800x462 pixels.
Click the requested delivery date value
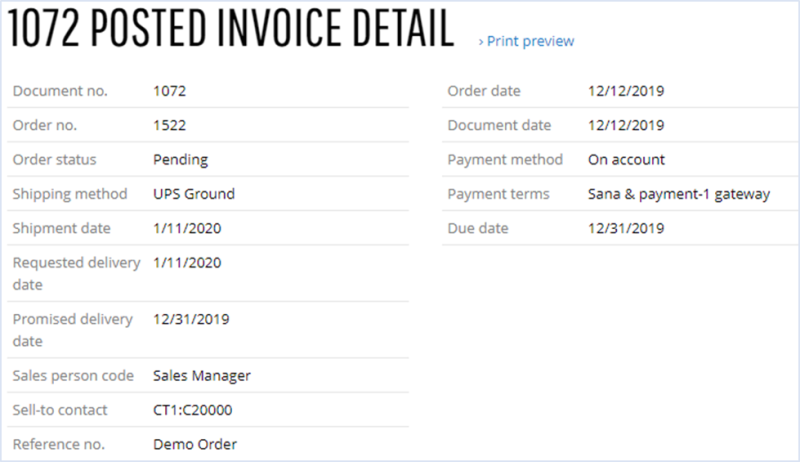(x=187, y=263)
